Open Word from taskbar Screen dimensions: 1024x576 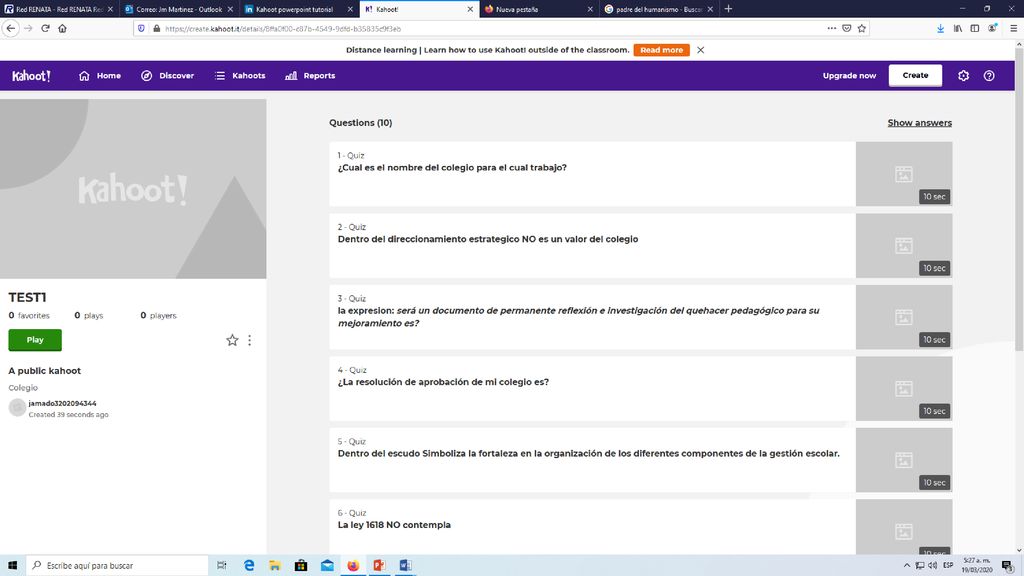(x=406, y=565)
